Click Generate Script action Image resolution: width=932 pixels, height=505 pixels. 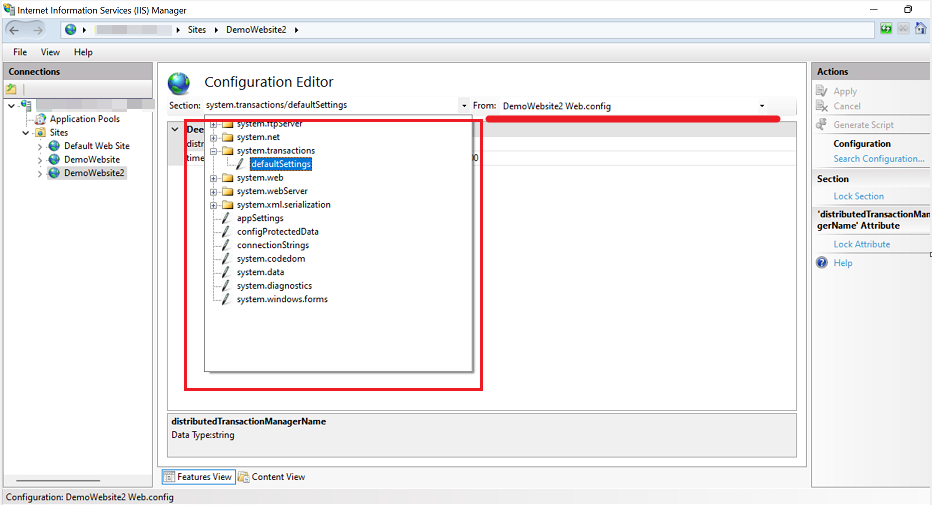point(863,125)
